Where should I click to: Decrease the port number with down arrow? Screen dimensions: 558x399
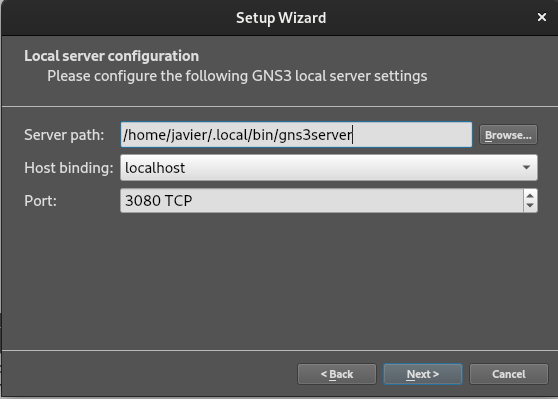530,206
